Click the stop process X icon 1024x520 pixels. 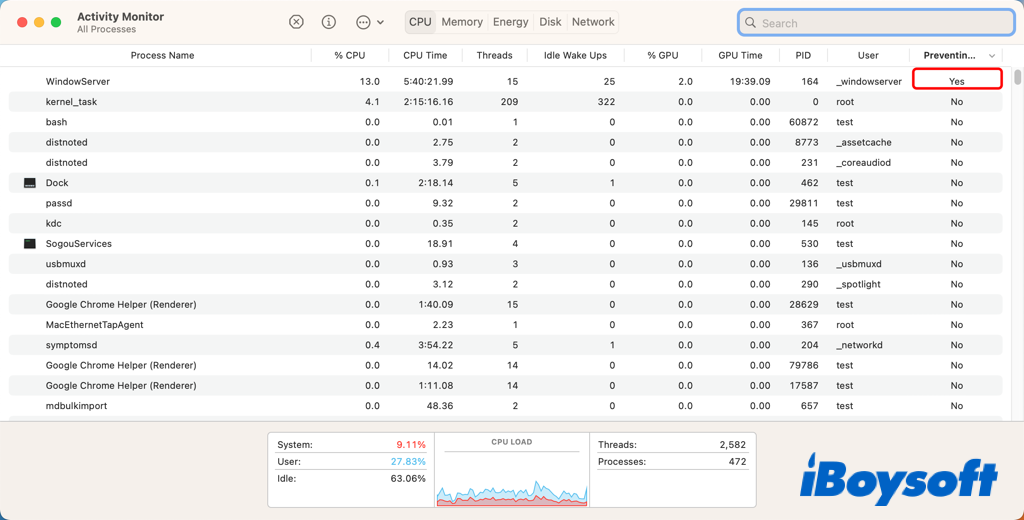click(296, 22)
